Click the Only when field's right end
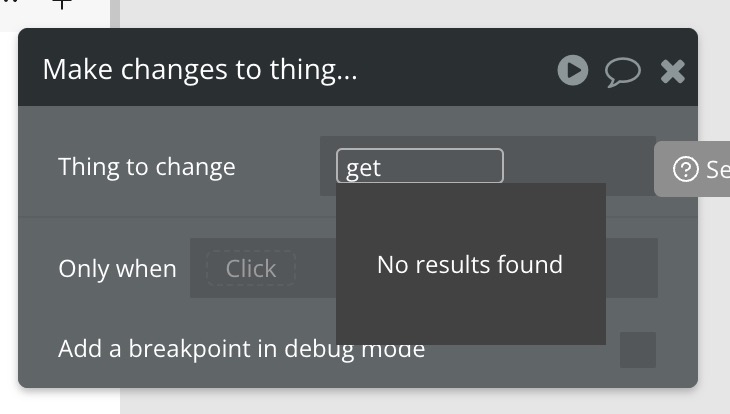The width and height of the screenshot is (730, 414). point(632,268)
